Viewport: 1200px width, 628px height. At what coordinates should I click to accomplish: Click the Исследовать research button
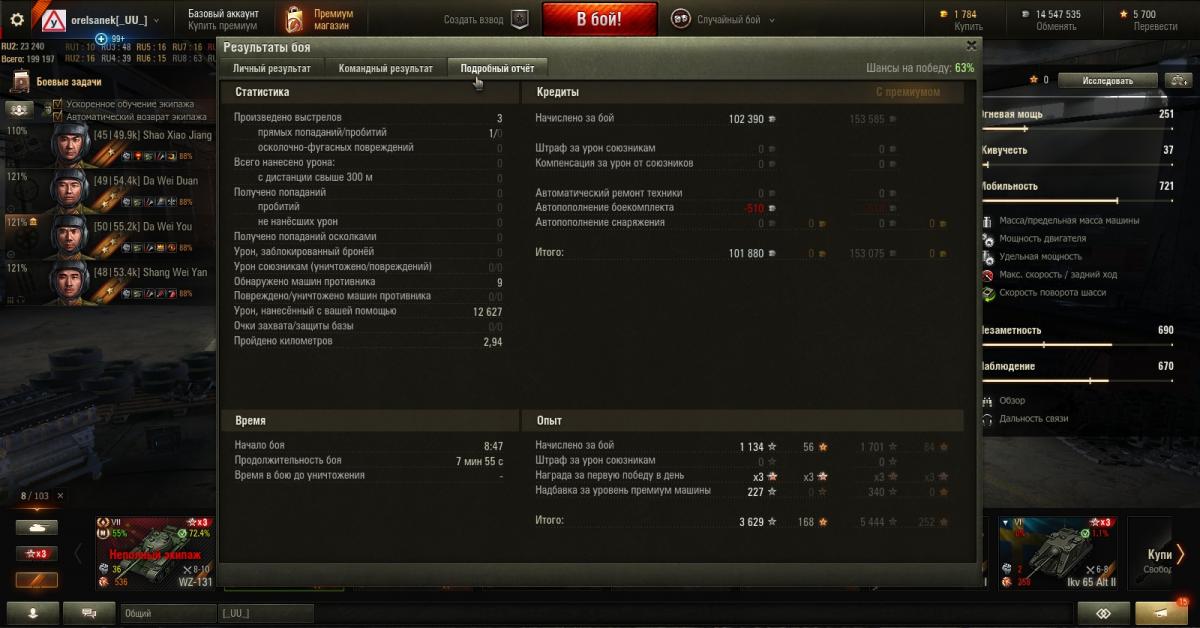click(x=1108, y=81)
